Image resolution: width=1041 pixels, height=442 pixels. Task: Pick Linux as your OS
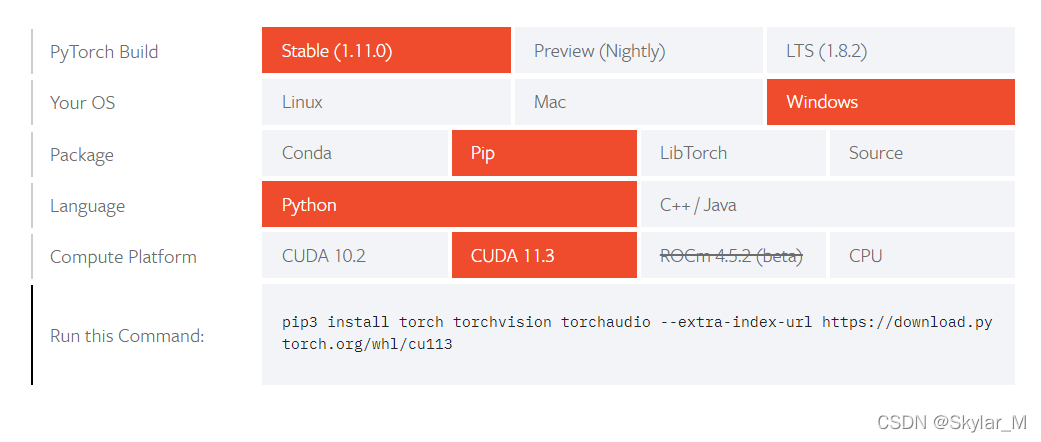tap(386, 102)
